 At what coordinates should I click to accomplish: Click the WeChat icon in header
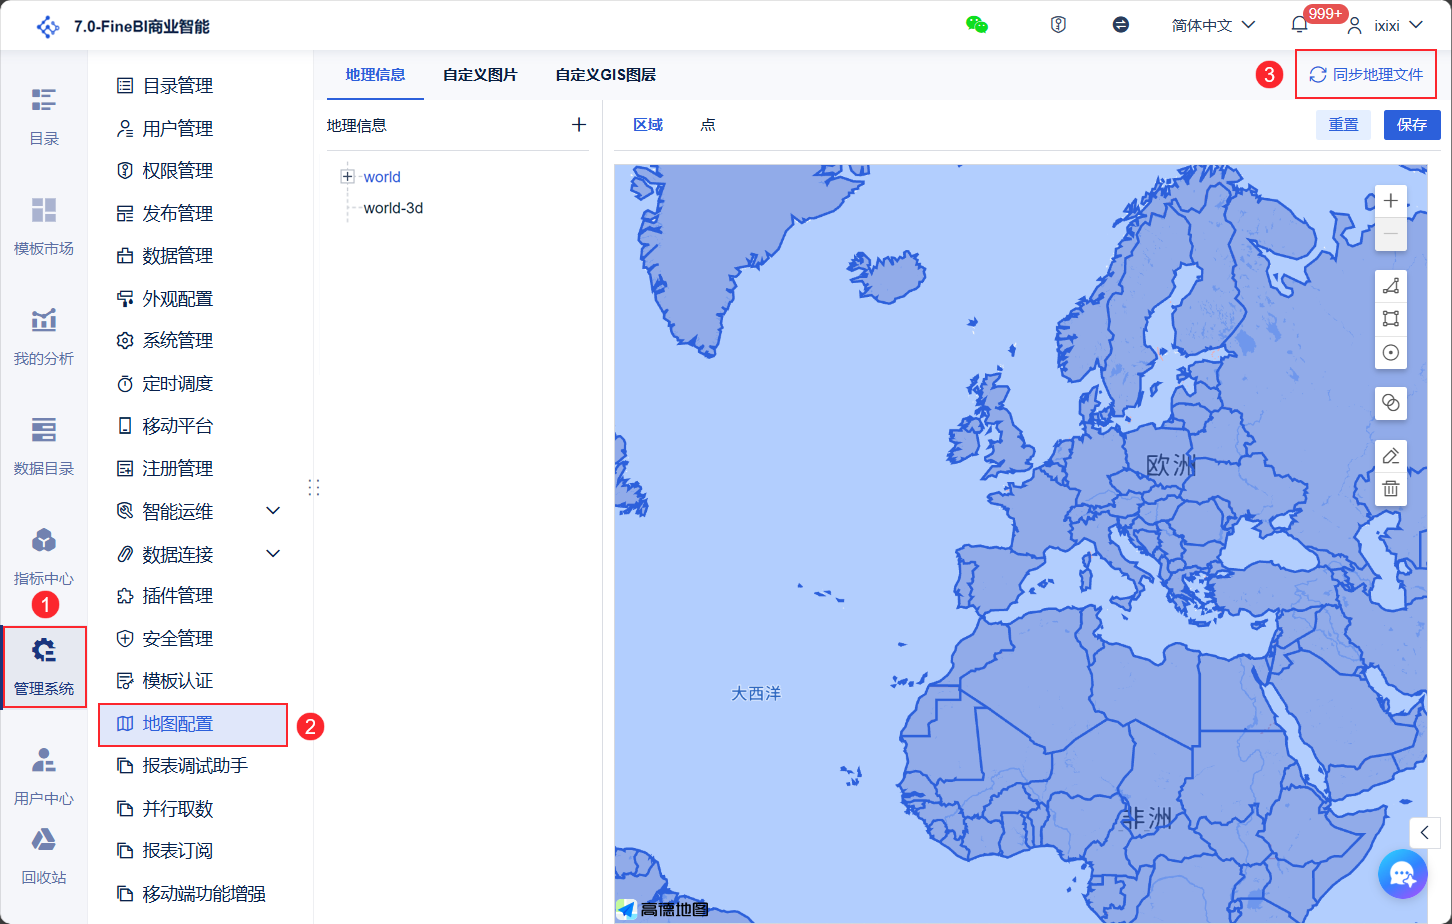coord(977,25)
